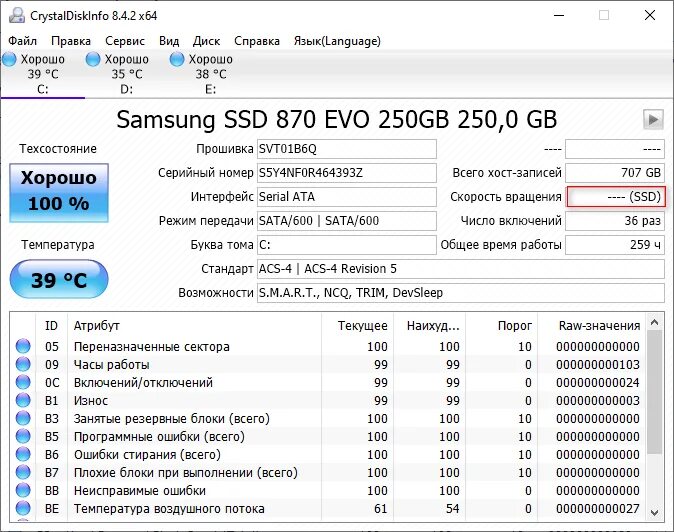
Task: Click raw value 000000000027
Action: click(597, 509)
